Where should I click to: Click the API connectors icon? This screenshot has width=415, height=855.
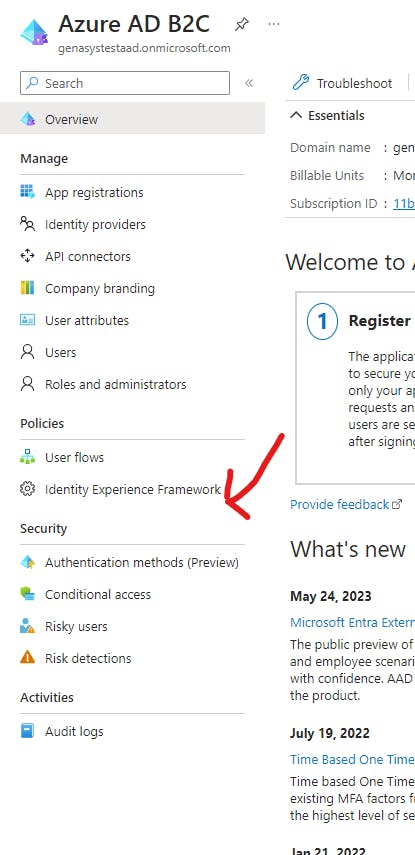[27, 256]
